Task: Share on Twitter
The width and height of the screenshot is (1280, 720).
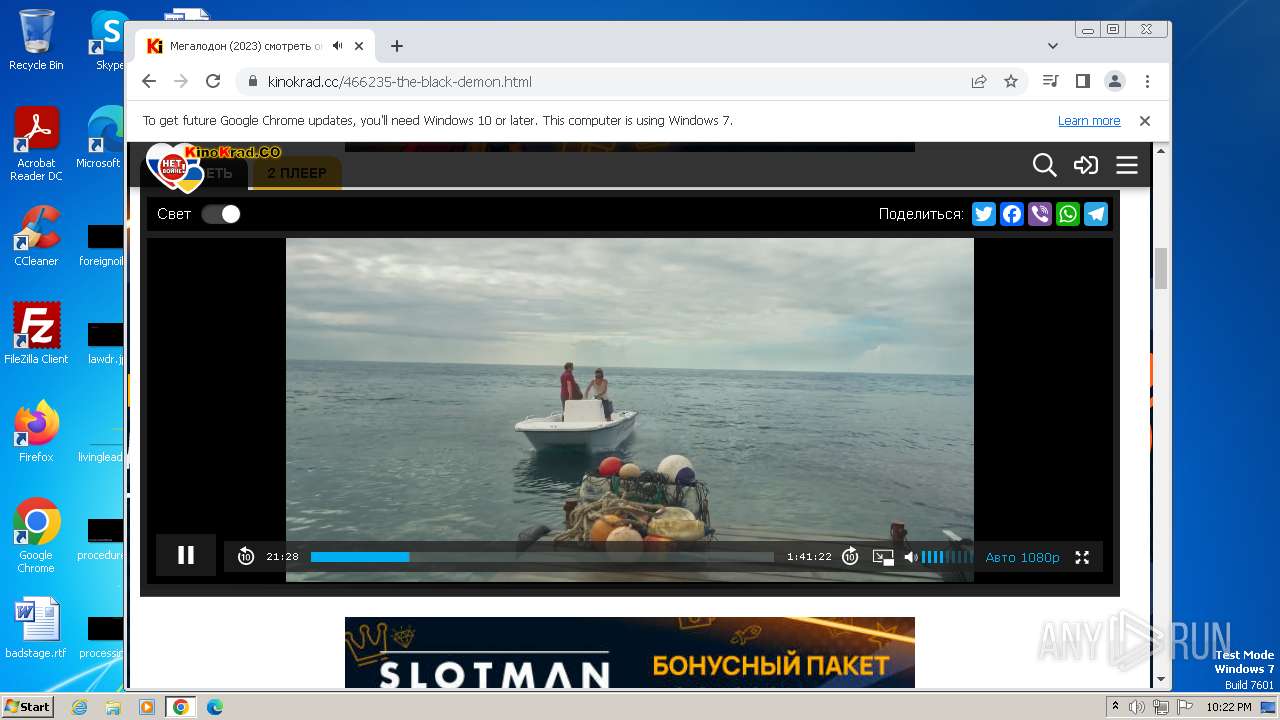Action: click(984, 214)
